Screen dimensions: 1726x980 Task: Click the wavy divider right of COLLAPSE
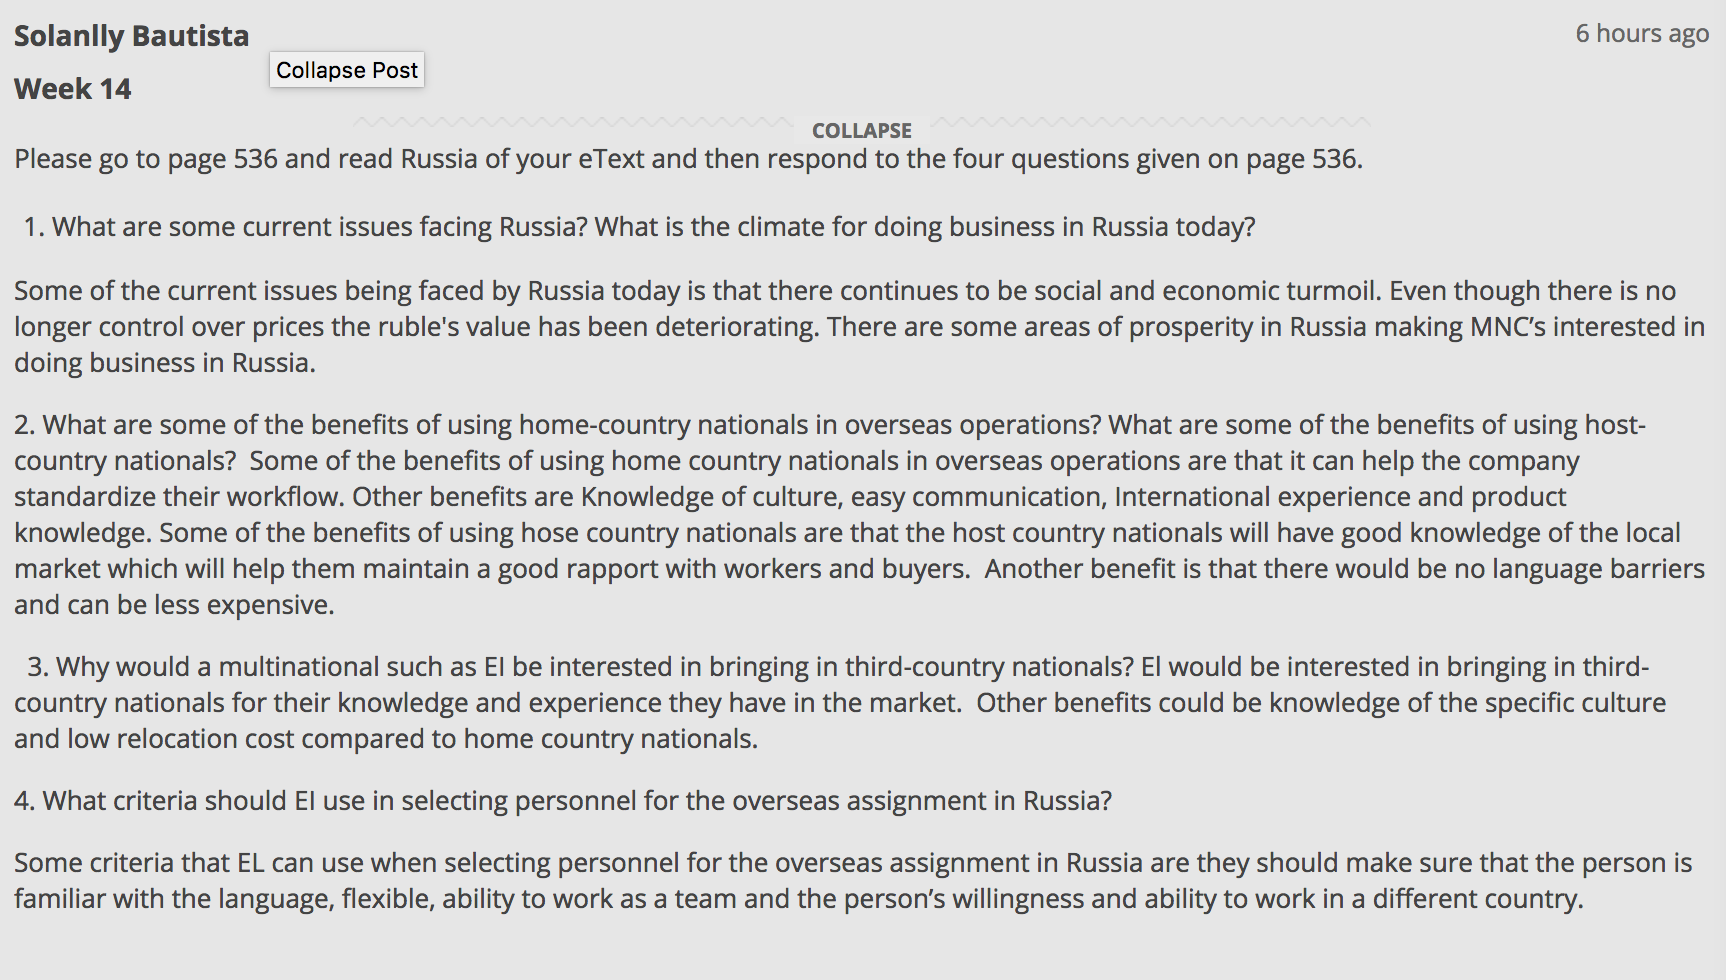coord(1150,122)
